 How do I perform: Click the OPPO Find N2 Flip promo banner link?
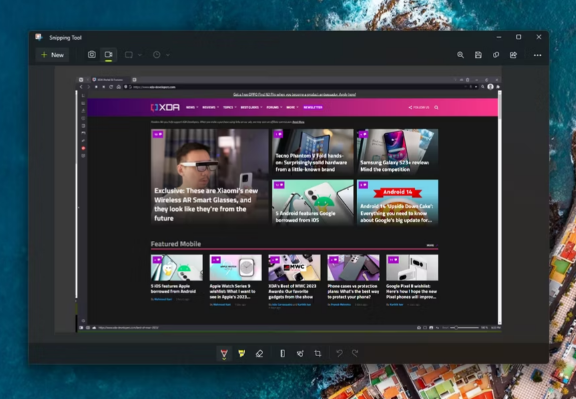click(295, 94)
